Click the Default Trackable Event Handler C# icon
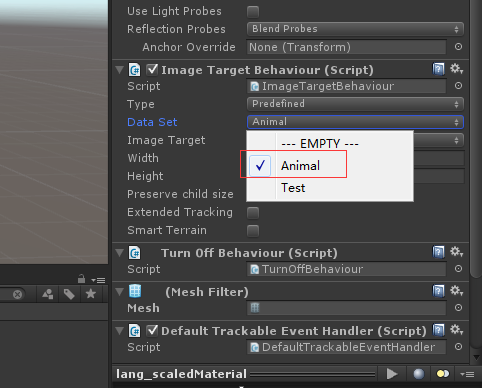The width and height of the screenshot is (482, 388). 135,331
